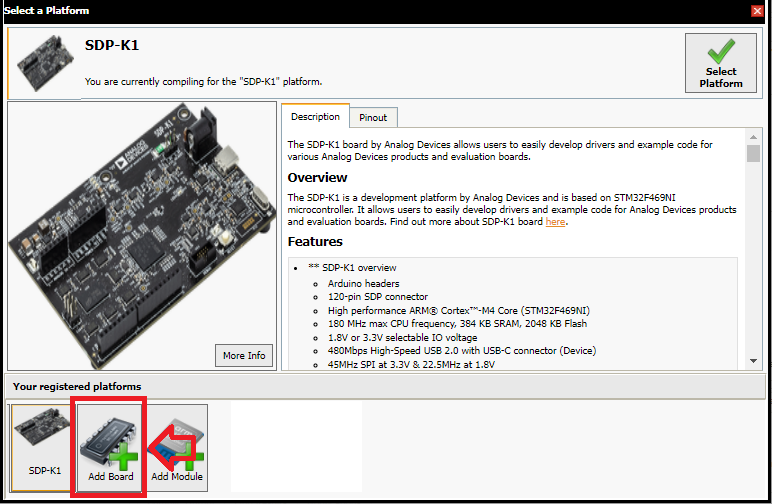Click the large SDP-K1 board photo

[142, 235]
